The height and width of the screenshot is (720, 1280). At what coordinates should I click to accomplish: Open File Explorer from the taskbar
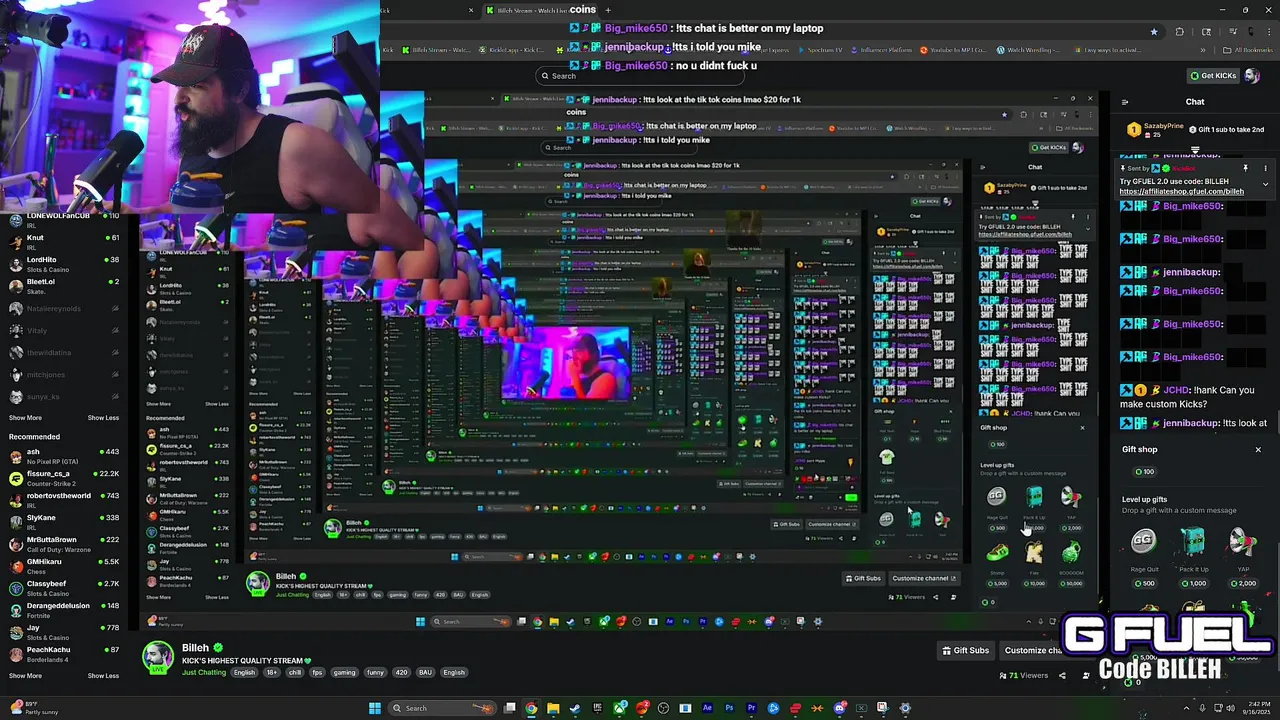click(553, 708)
